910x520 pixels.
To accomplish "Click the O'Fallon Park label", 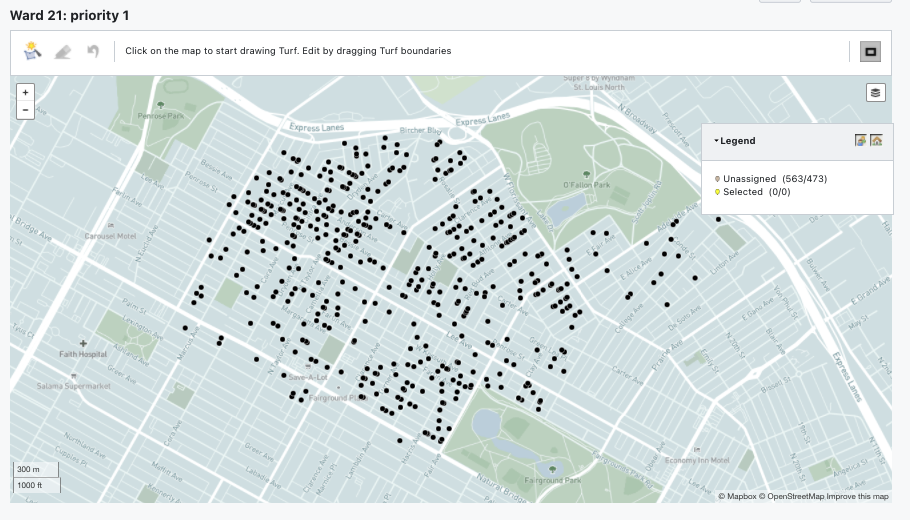I will click(x=586, y=185).
